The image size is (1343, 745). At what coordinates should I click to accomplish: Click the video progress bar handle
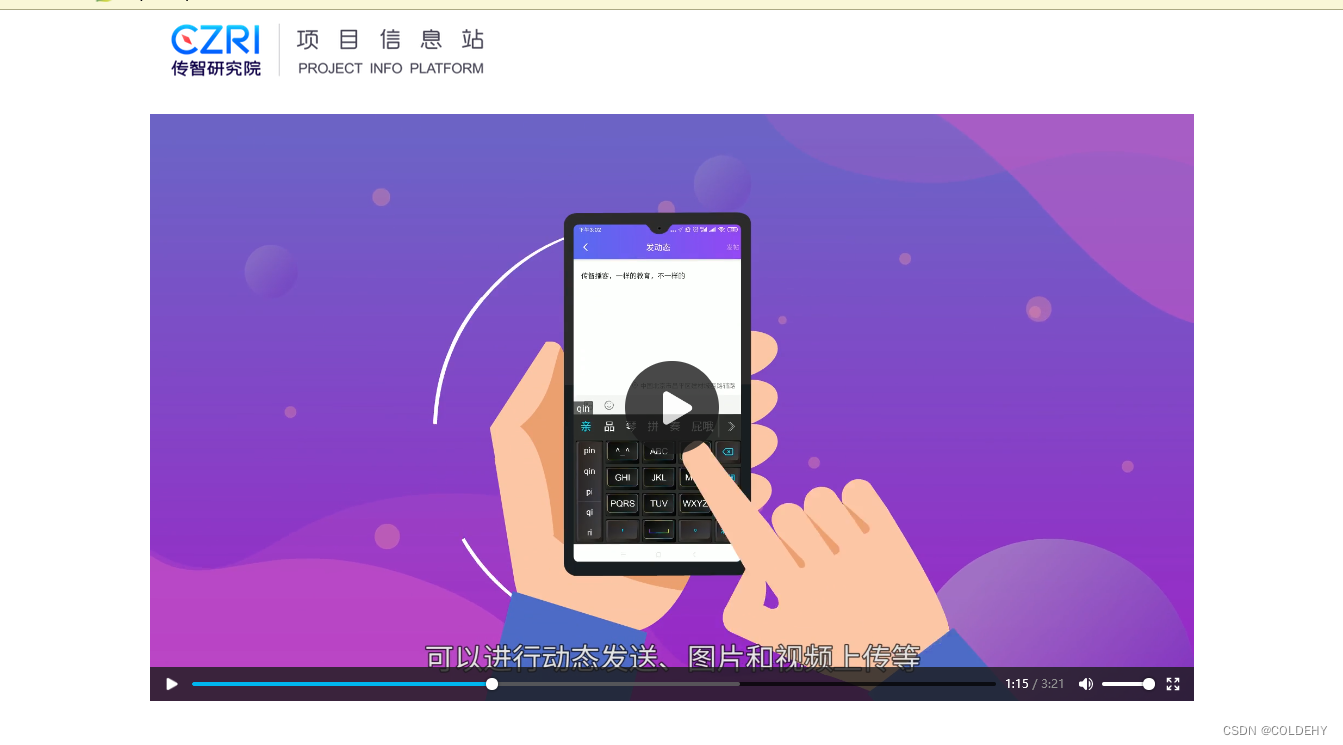pos(492,684)
